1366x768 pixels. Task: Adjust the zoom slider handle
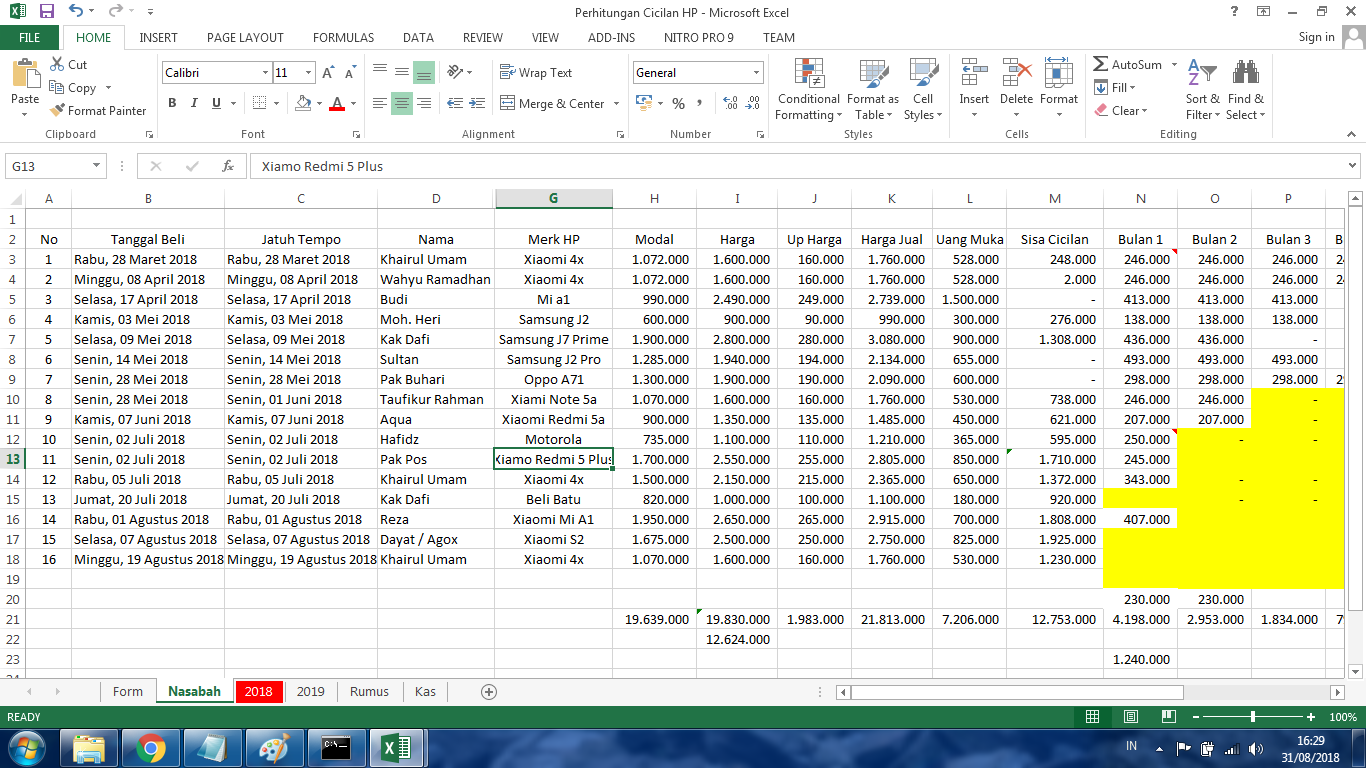pos(1253,717)
